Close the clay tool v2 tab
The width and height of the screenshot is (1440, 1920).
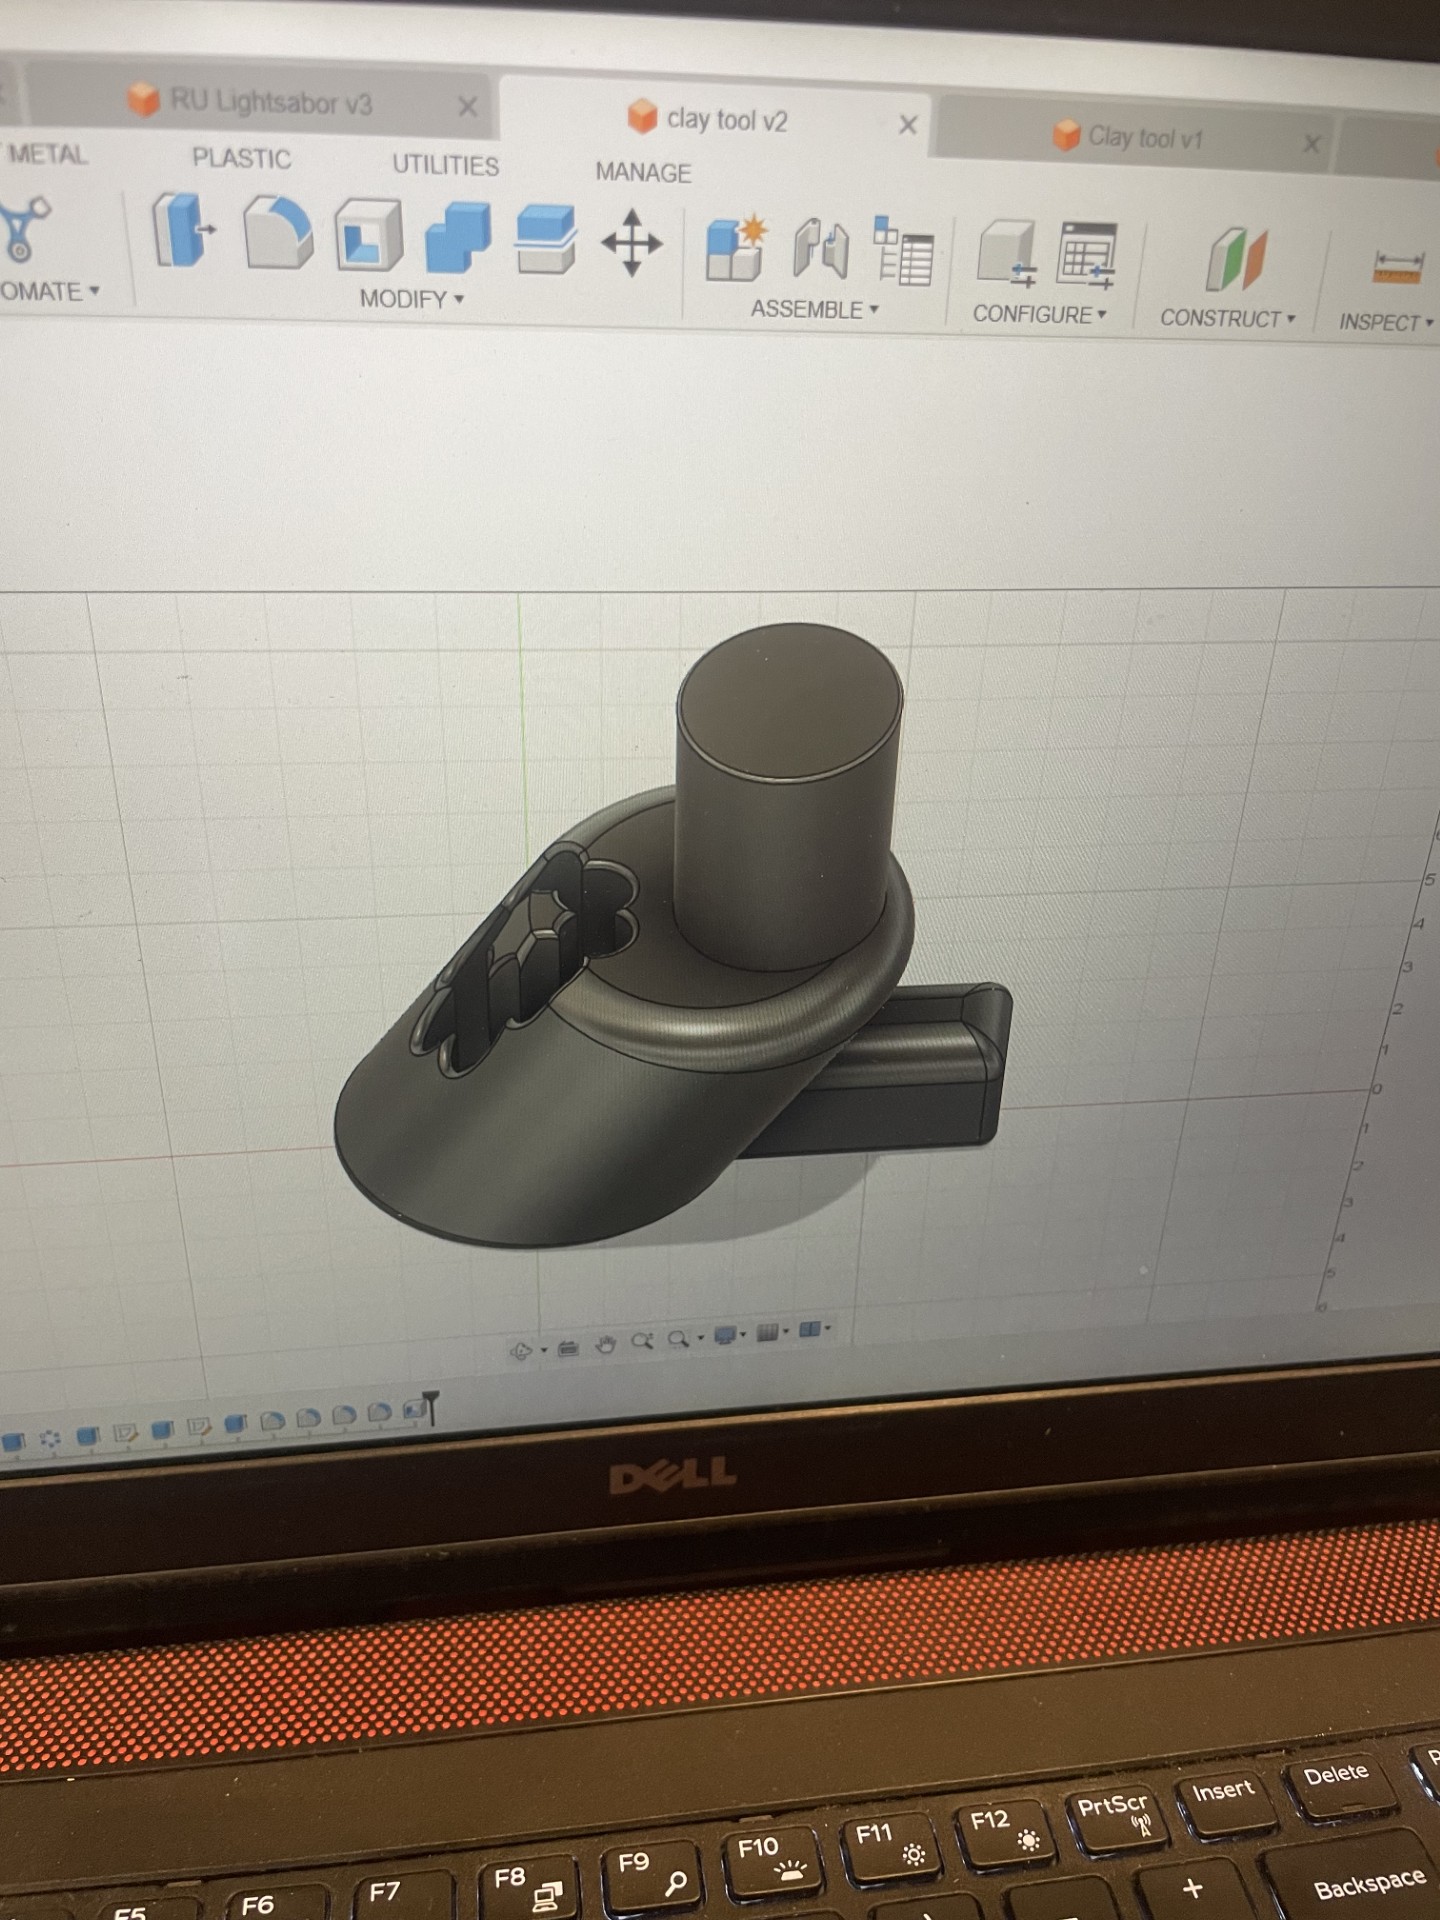coord(908,125)
